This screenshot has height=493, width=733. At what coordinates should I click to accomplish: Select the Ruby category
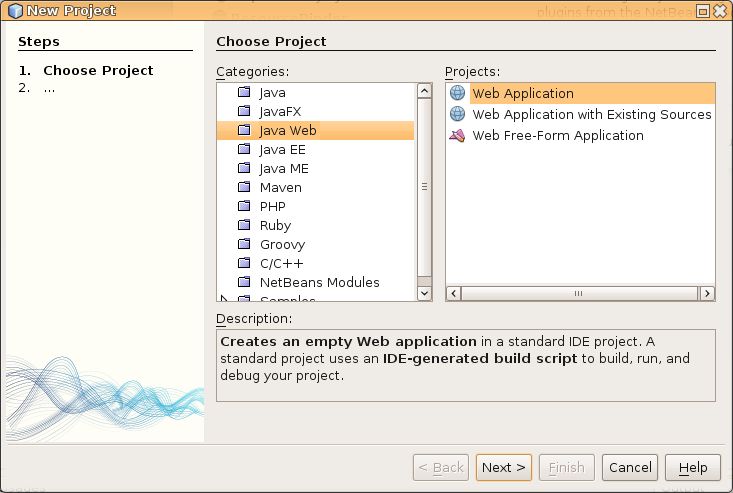275,225
